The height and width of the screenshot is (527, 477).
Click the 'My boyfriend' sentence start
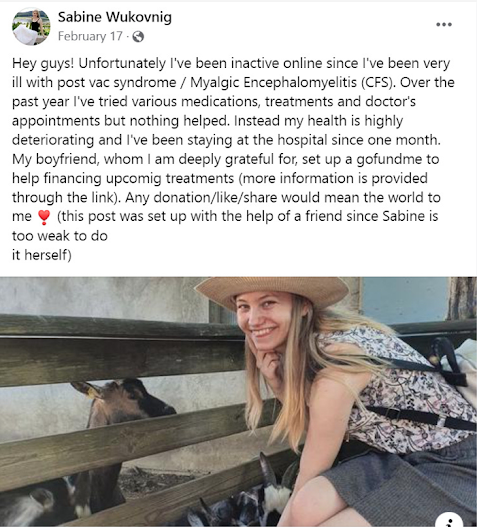(55, 159)
